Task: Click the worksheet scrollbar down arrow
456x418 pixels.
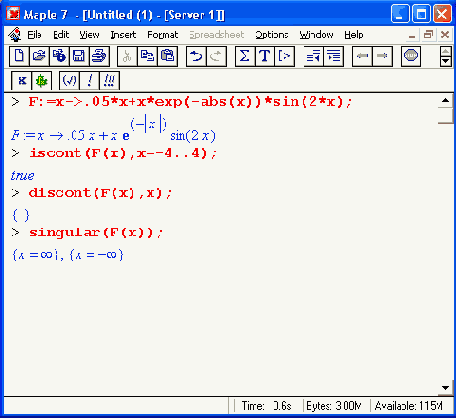Action: (445, 388)
